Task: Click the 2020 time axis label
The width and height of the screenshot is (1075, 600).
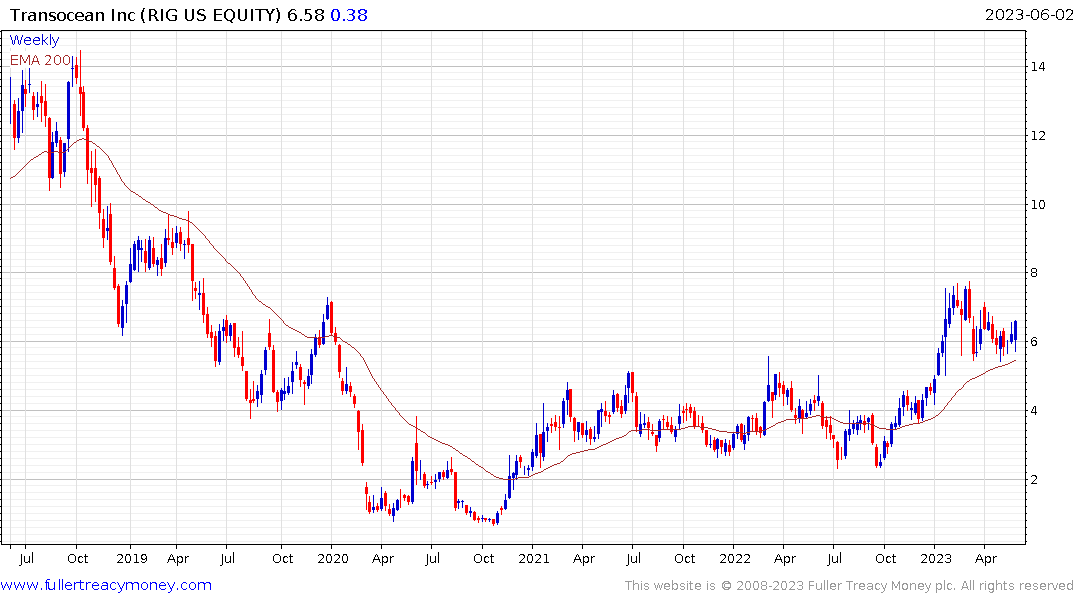Action: (x=333, y=558)
